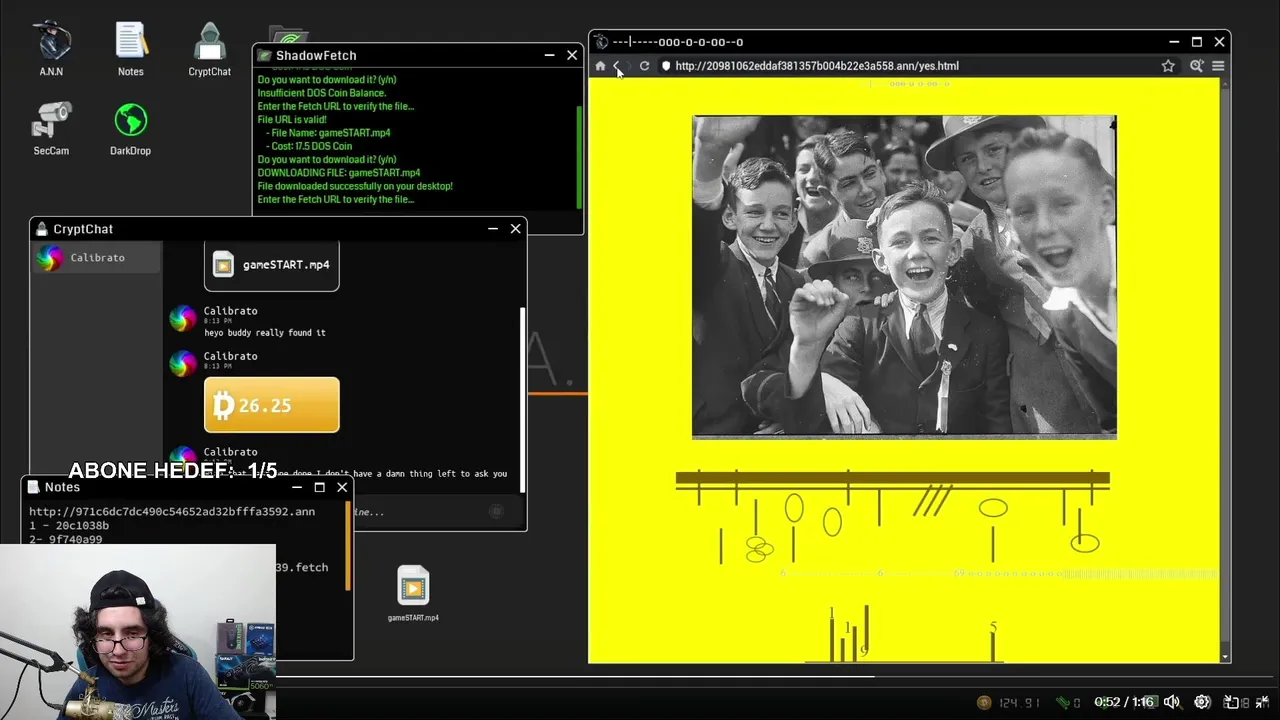Click 'File Name: gameSTART.mp4' in ShadowFetch

(328, 132)
